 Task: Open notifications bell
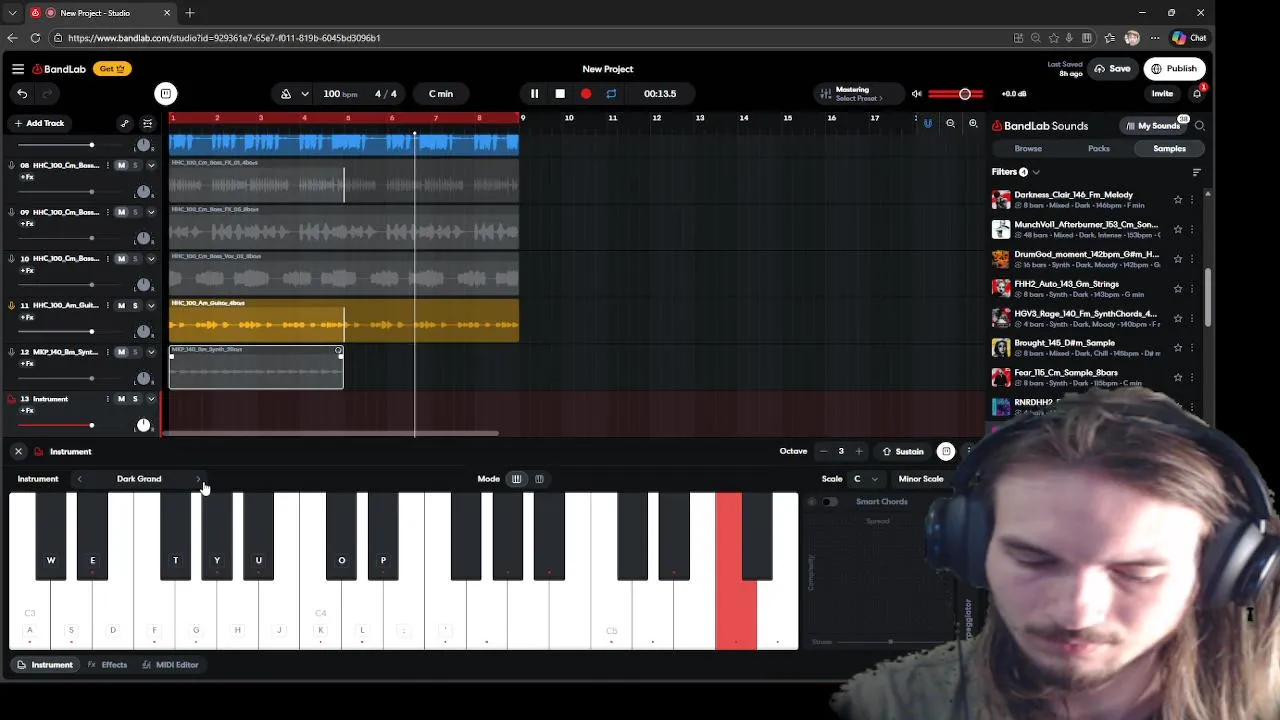click(x=1197, y=94)
